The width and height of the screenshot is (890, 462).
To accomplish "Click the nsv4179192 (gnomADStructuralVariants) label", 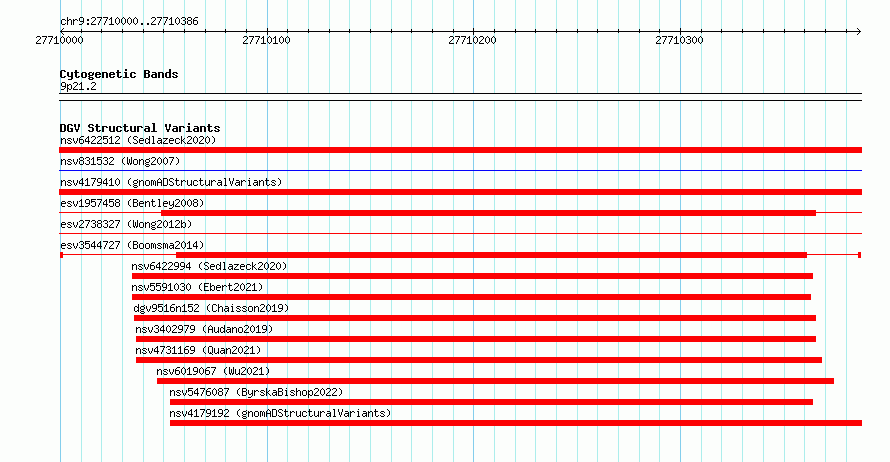I will click(280, 413).
